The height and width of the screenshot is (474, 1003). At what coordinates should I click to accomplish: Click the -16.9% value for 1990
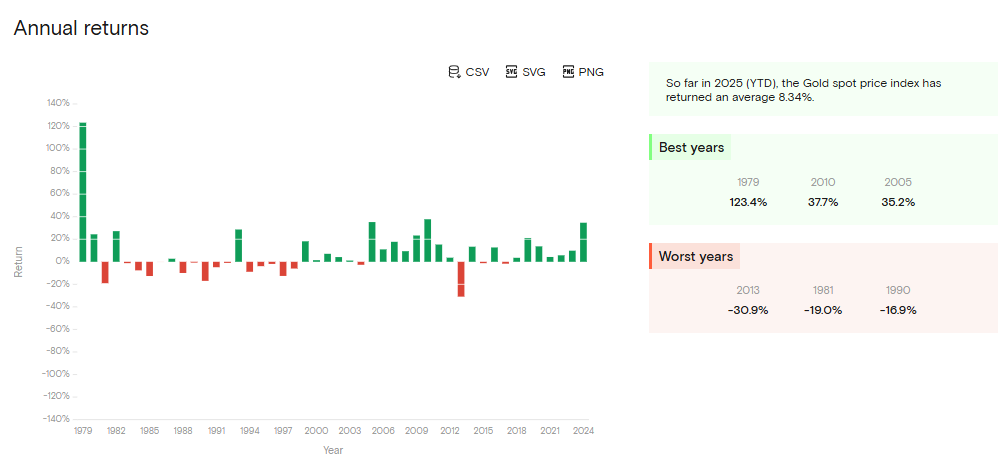click(x=898, y=310)
